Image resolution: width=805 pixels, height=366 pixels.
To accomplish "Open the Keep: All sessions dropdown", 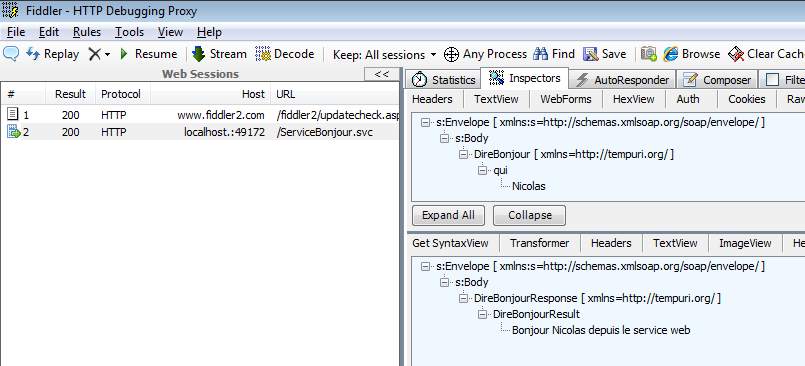I will 385,54.
